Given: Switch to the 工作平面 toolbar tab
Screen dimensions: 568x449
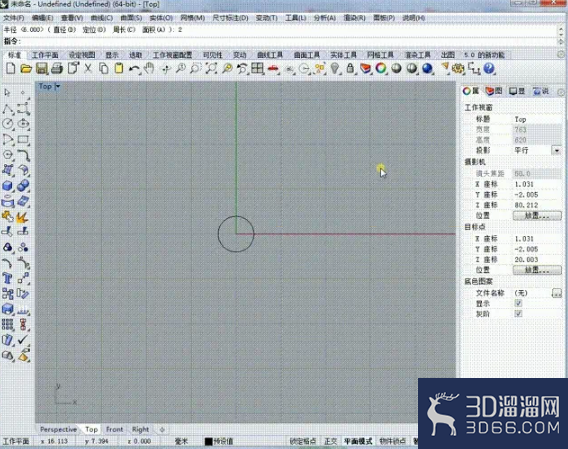Looking at the screenshot, I should pyautogui.click(x=45, y=55).
